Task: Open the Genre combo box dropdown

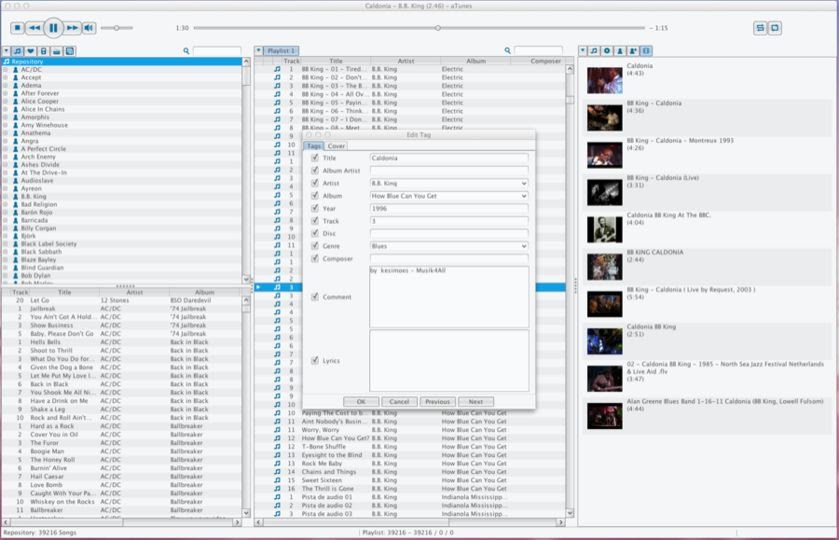Action: [524, 246]
